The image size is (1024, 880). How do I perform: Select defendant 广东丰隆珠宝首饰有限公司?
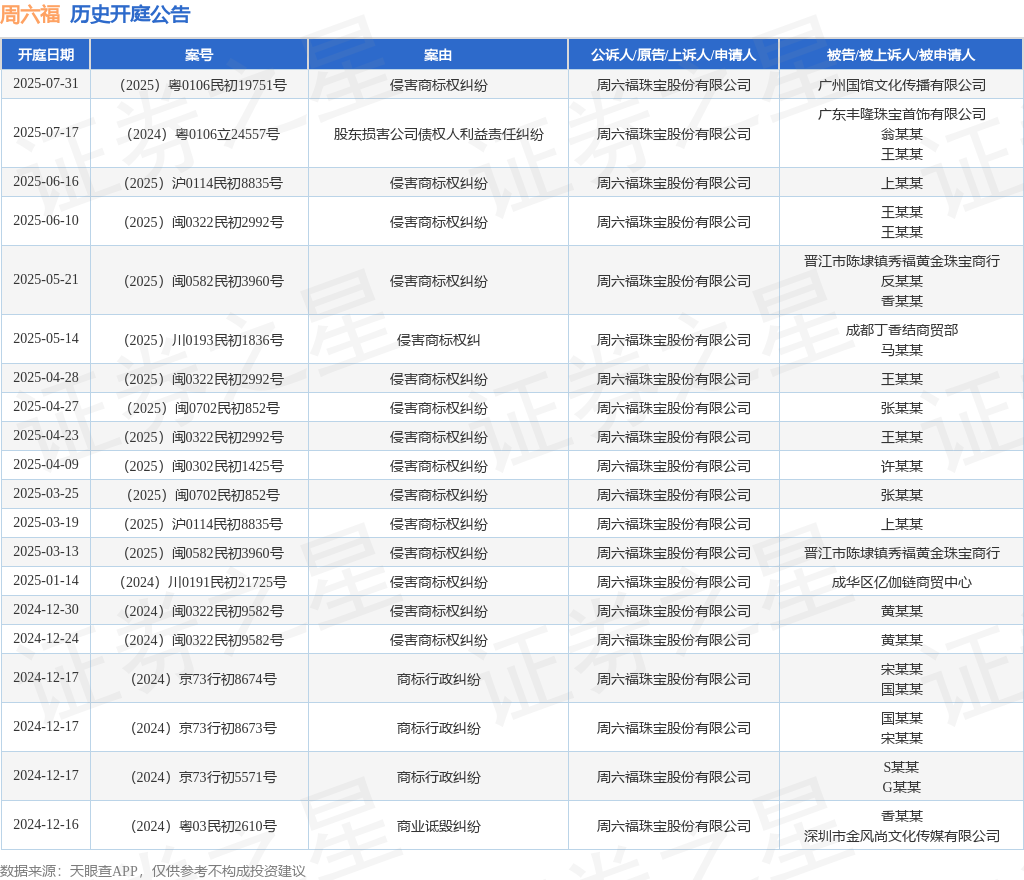point(901,114)
